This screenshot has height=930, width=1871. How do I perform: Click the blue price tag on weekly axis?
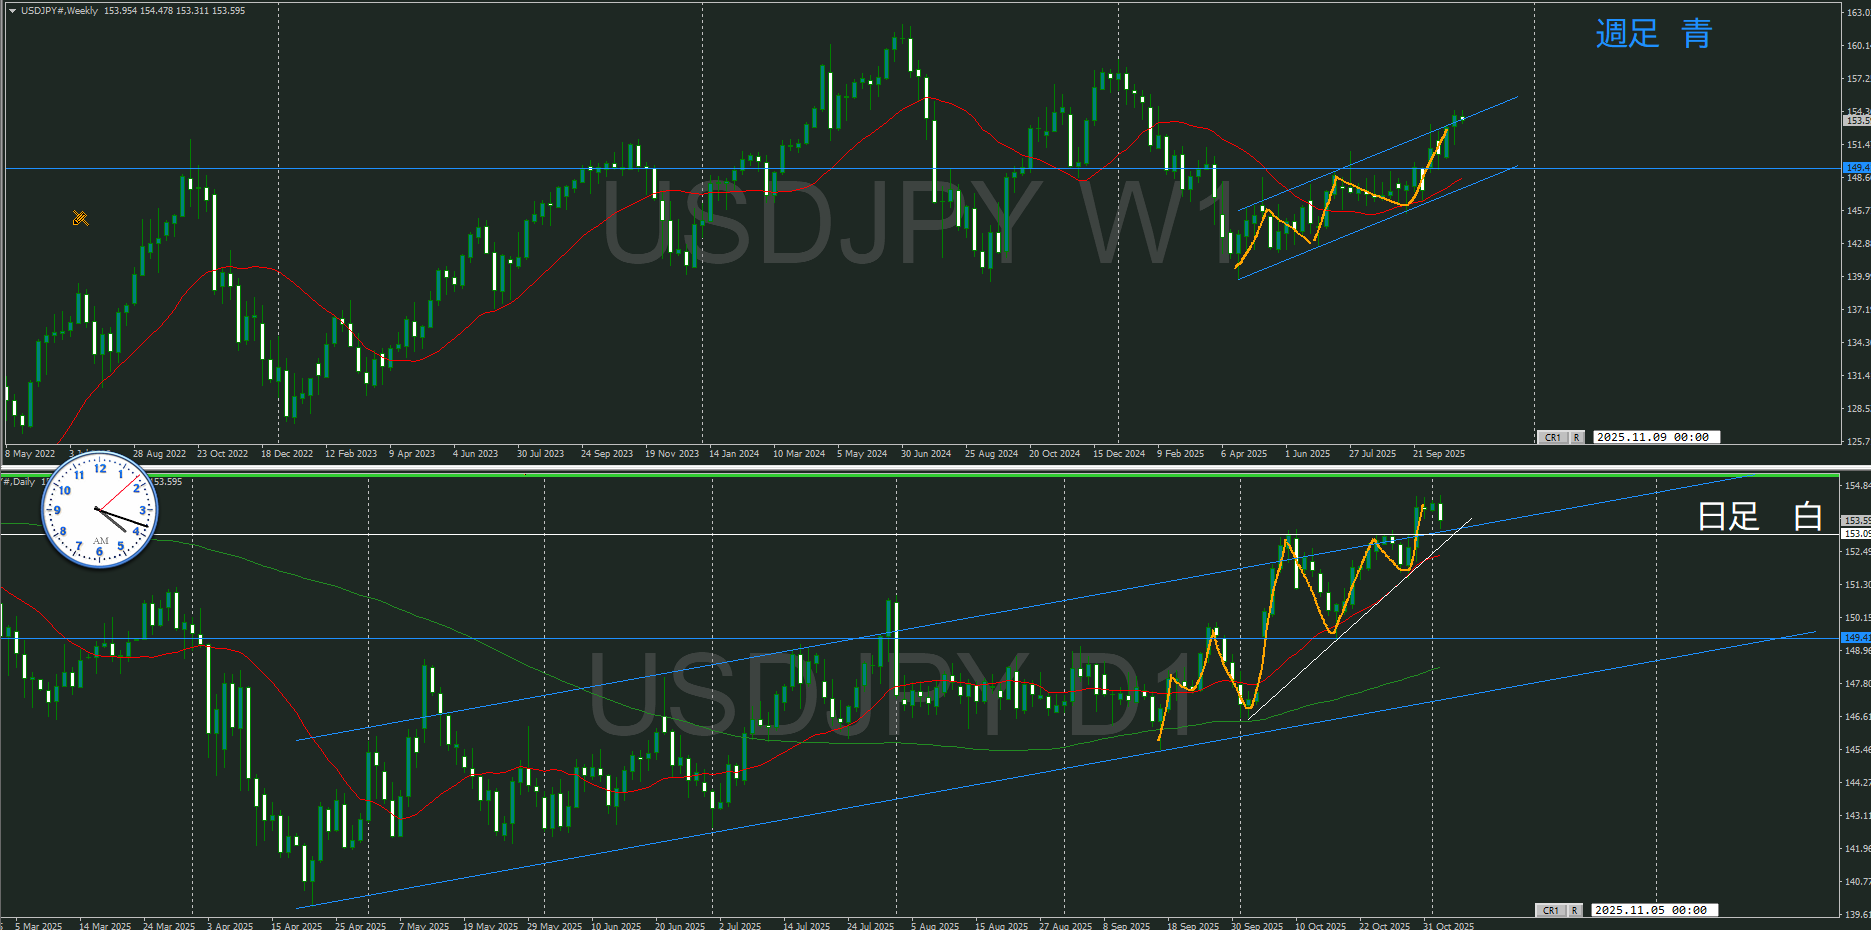click(x=1856, y=168)
